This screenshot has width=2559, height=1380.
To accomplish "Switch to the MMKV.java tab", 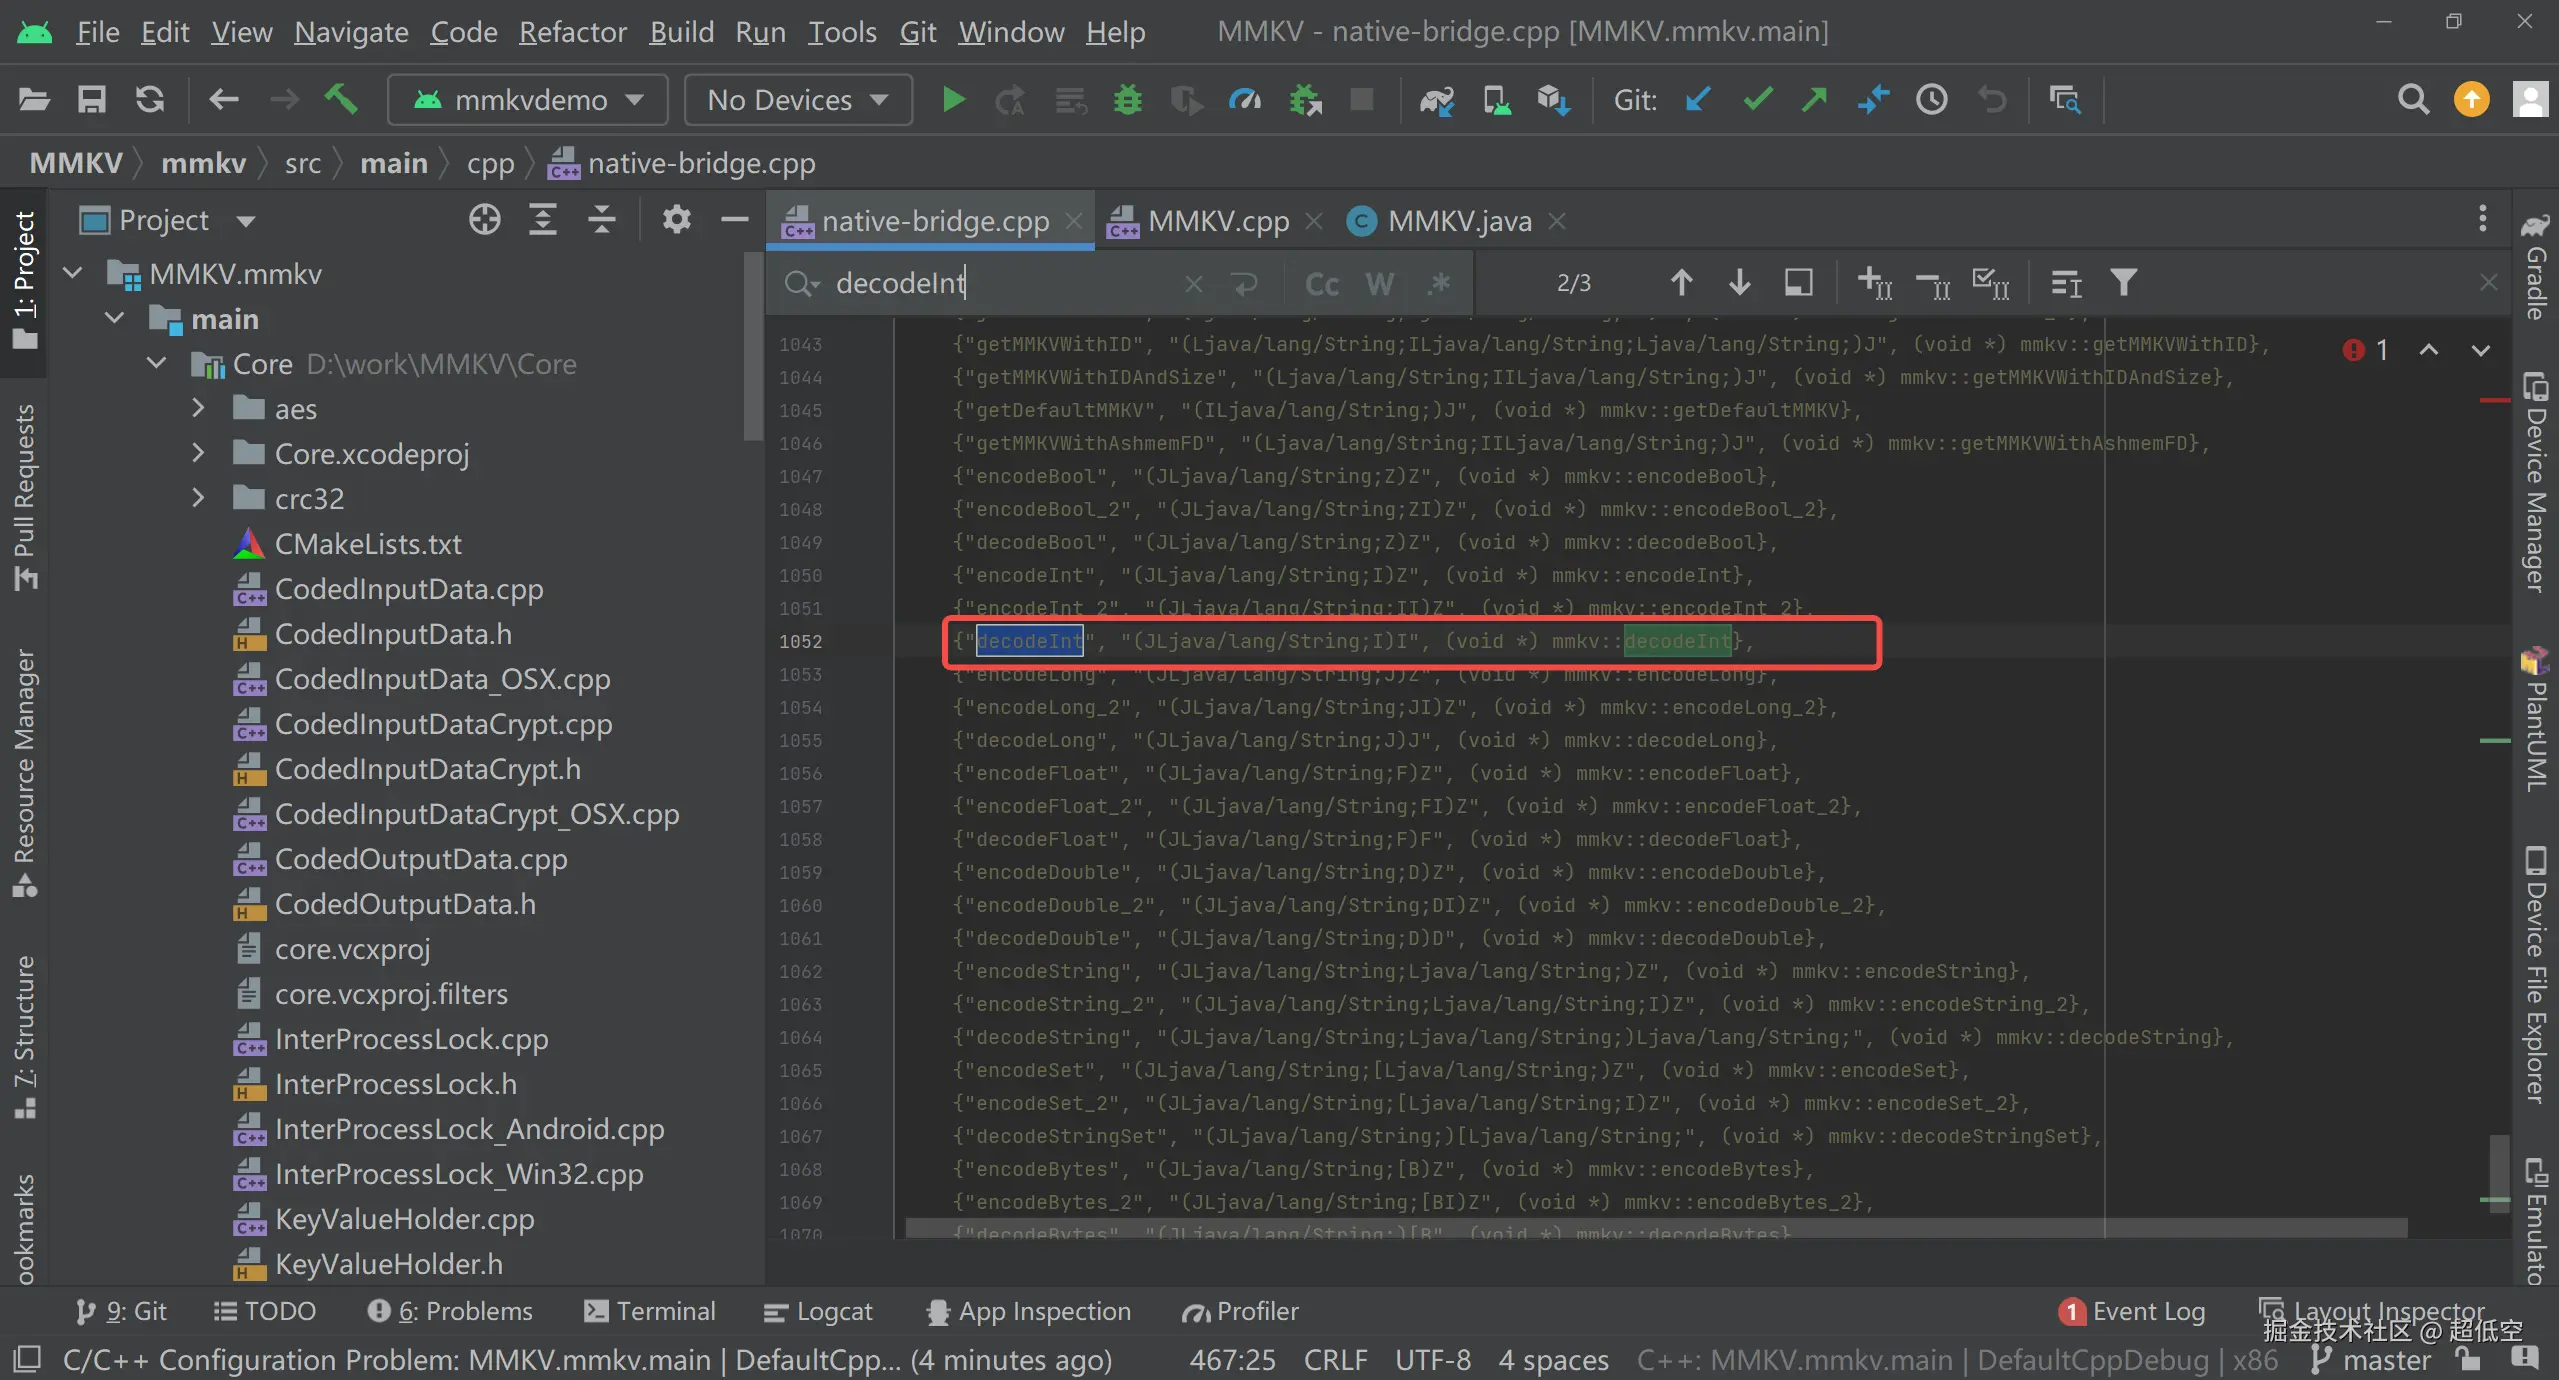I will click(x=1458, y=221).
